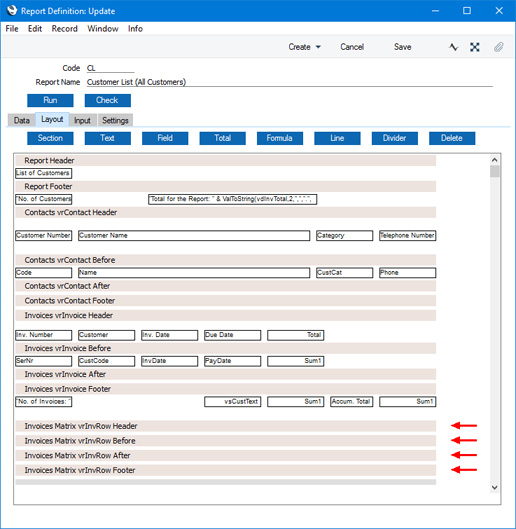Open the File menu
The image size is (516, 529).
point(12,29)
